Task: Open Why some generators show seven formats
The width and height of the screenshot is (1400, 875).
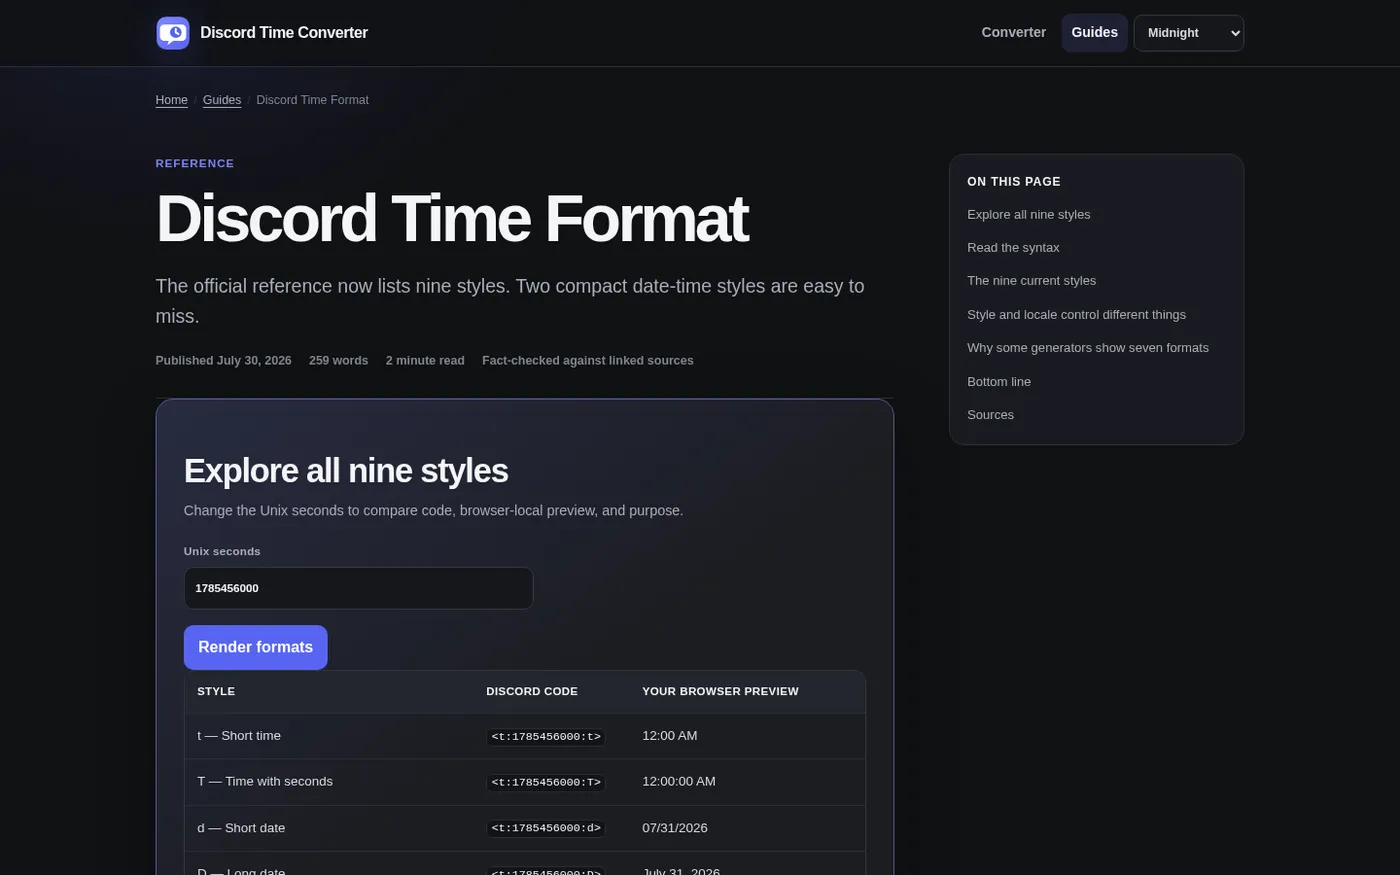Action: [x=1087, y=348]
